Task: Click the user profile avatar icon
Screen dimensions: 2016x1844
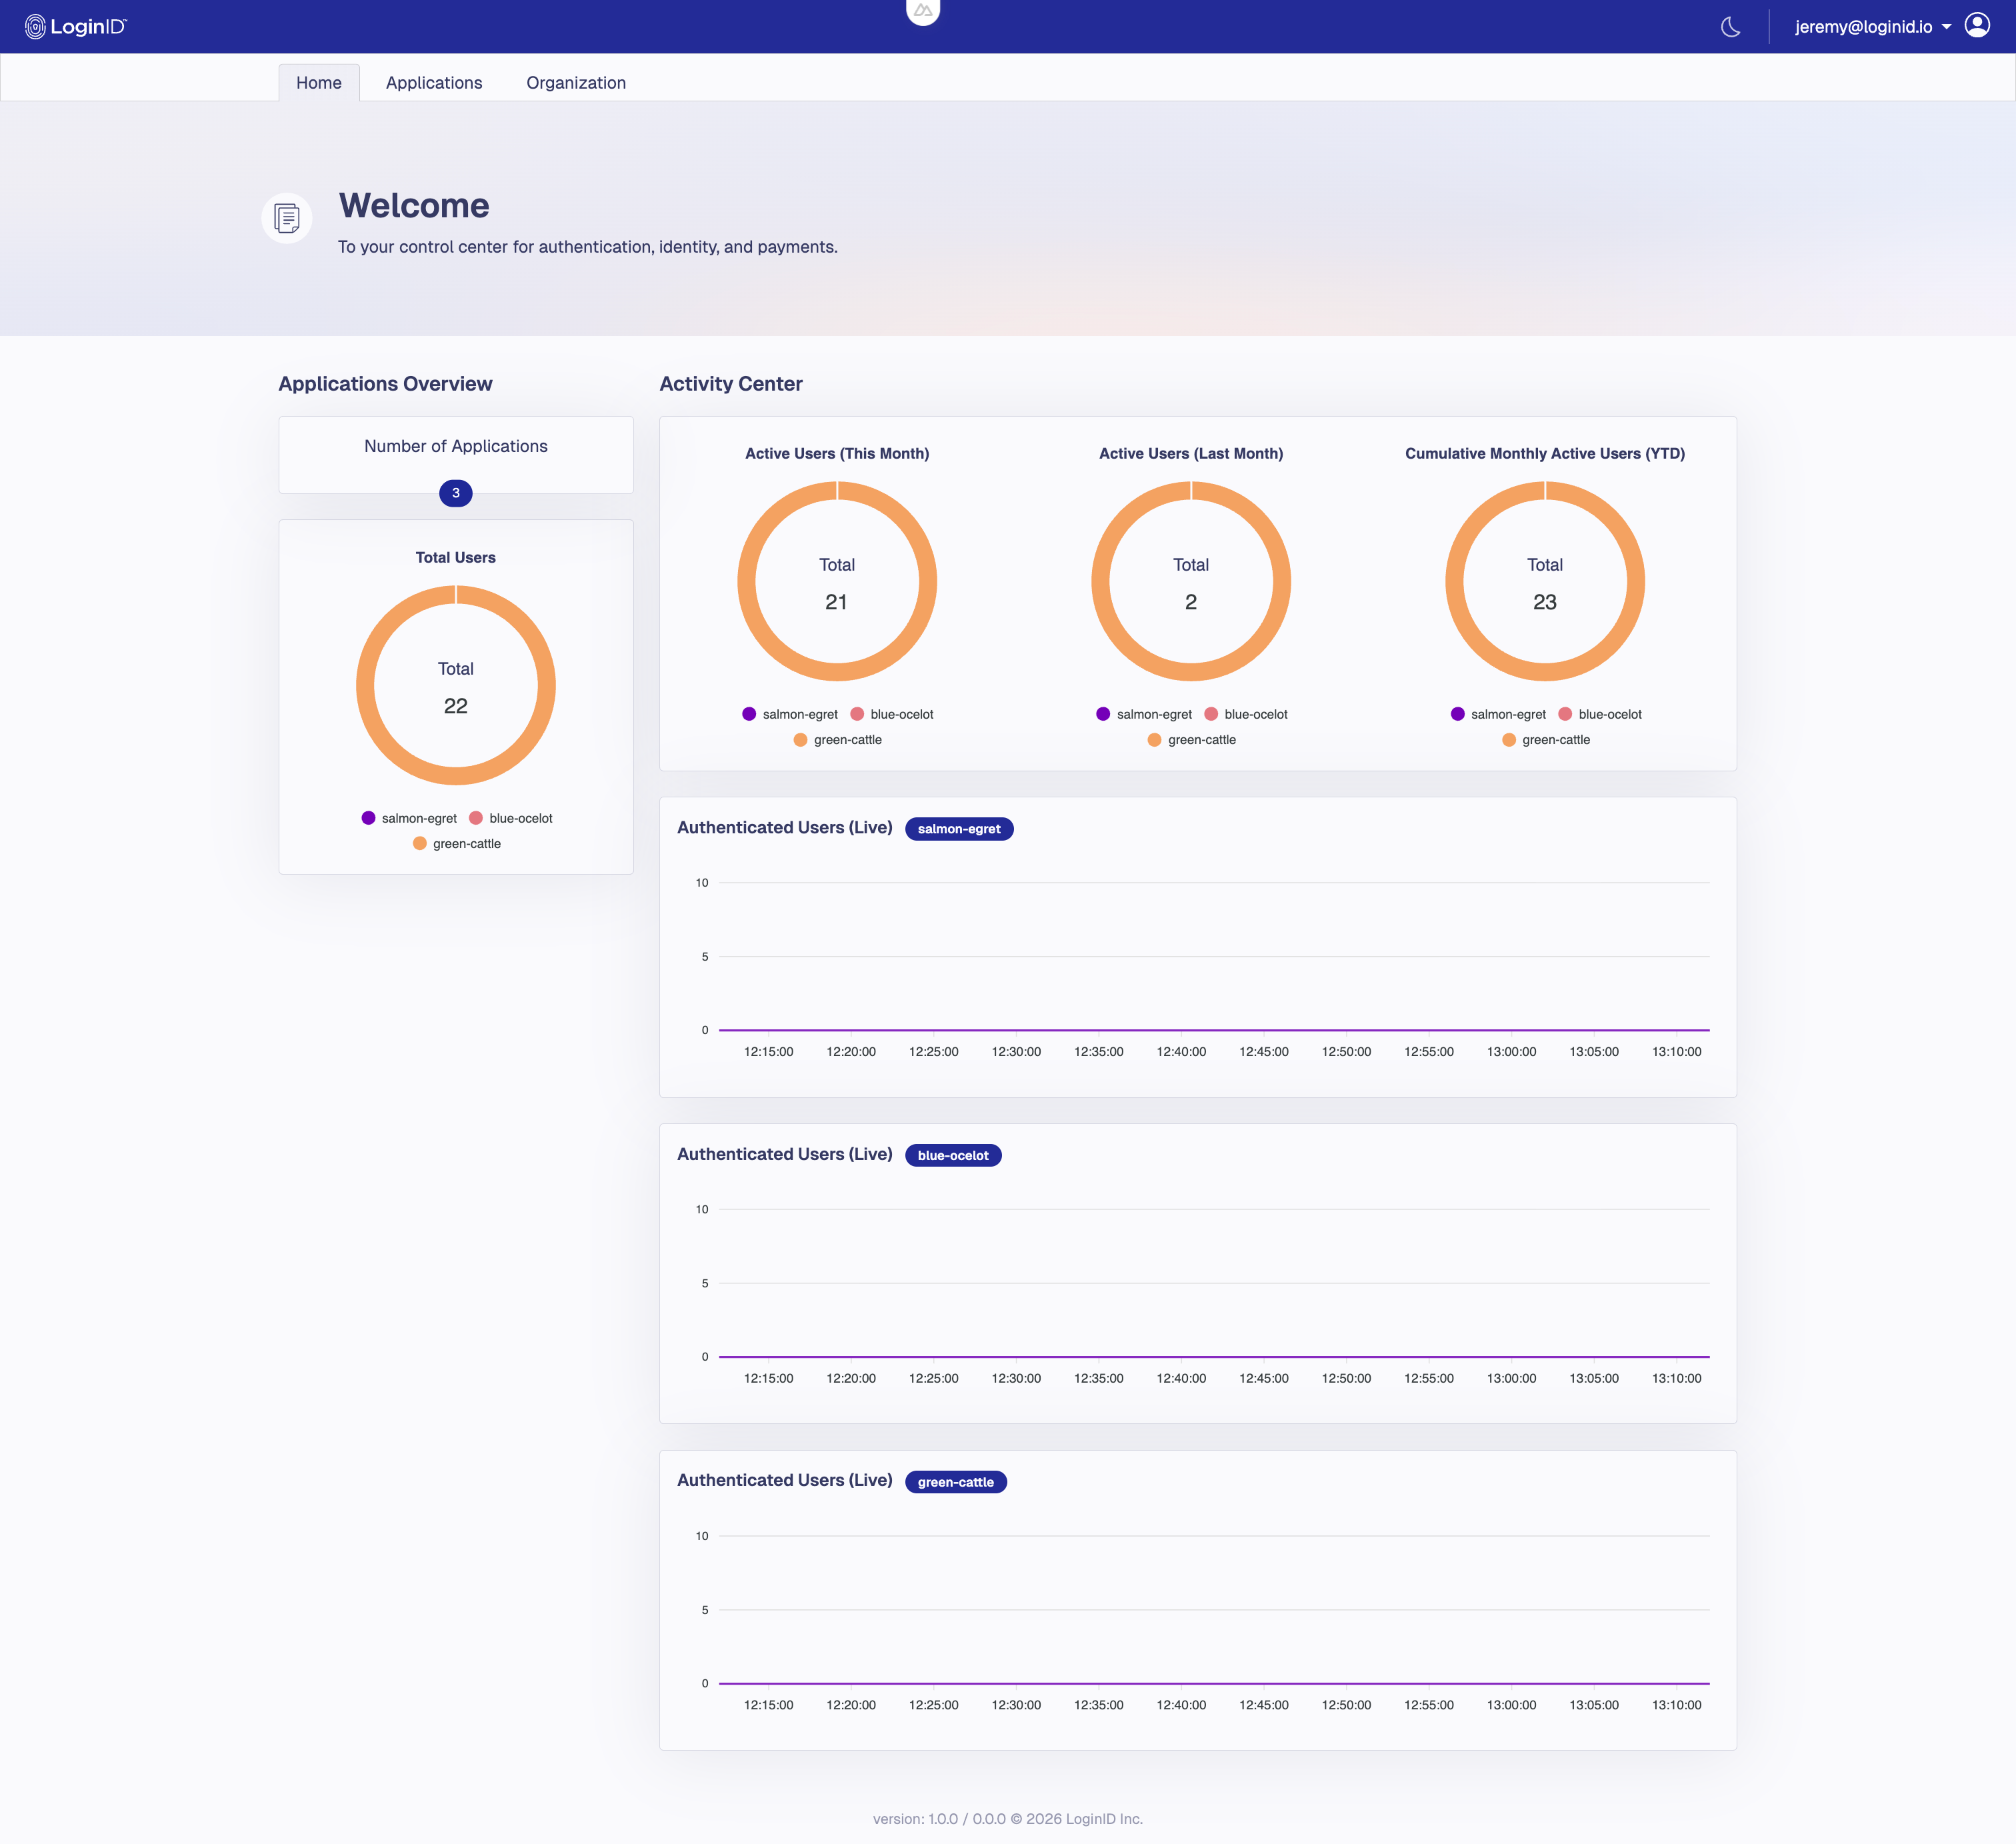Action: [x=1977, y=26]
